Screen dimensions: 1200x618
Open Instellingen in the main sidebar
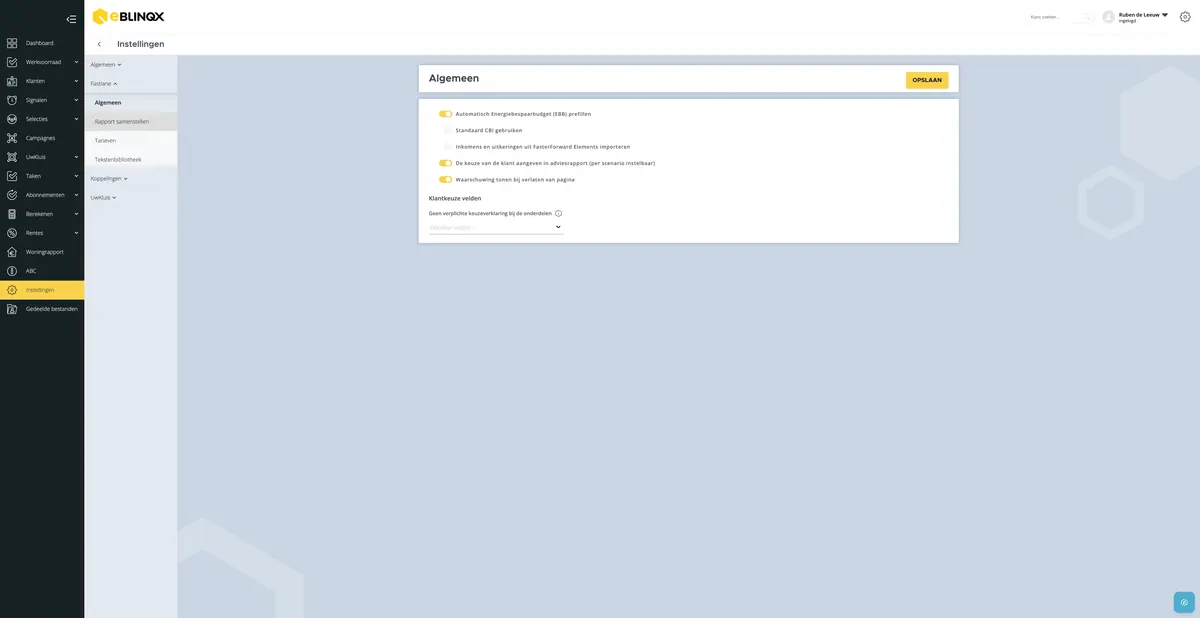(x=42, y=290)
